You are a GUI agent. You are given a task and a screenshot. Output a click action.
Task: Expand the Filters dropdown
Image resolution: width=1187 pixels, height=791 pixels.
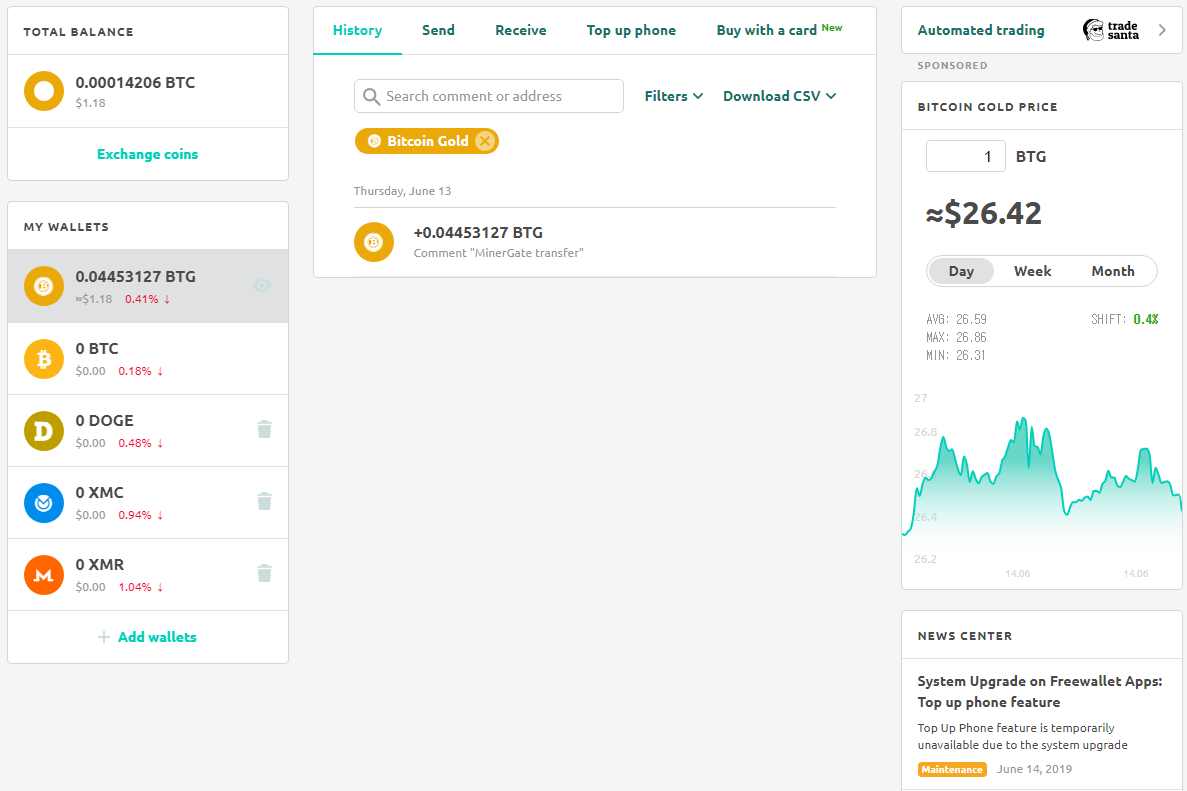click(674, 96)
